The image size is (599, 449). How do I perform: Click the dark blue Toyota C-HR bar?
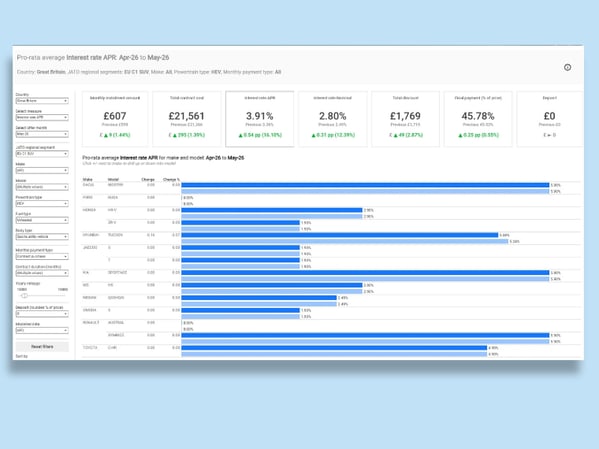(334, 348)
